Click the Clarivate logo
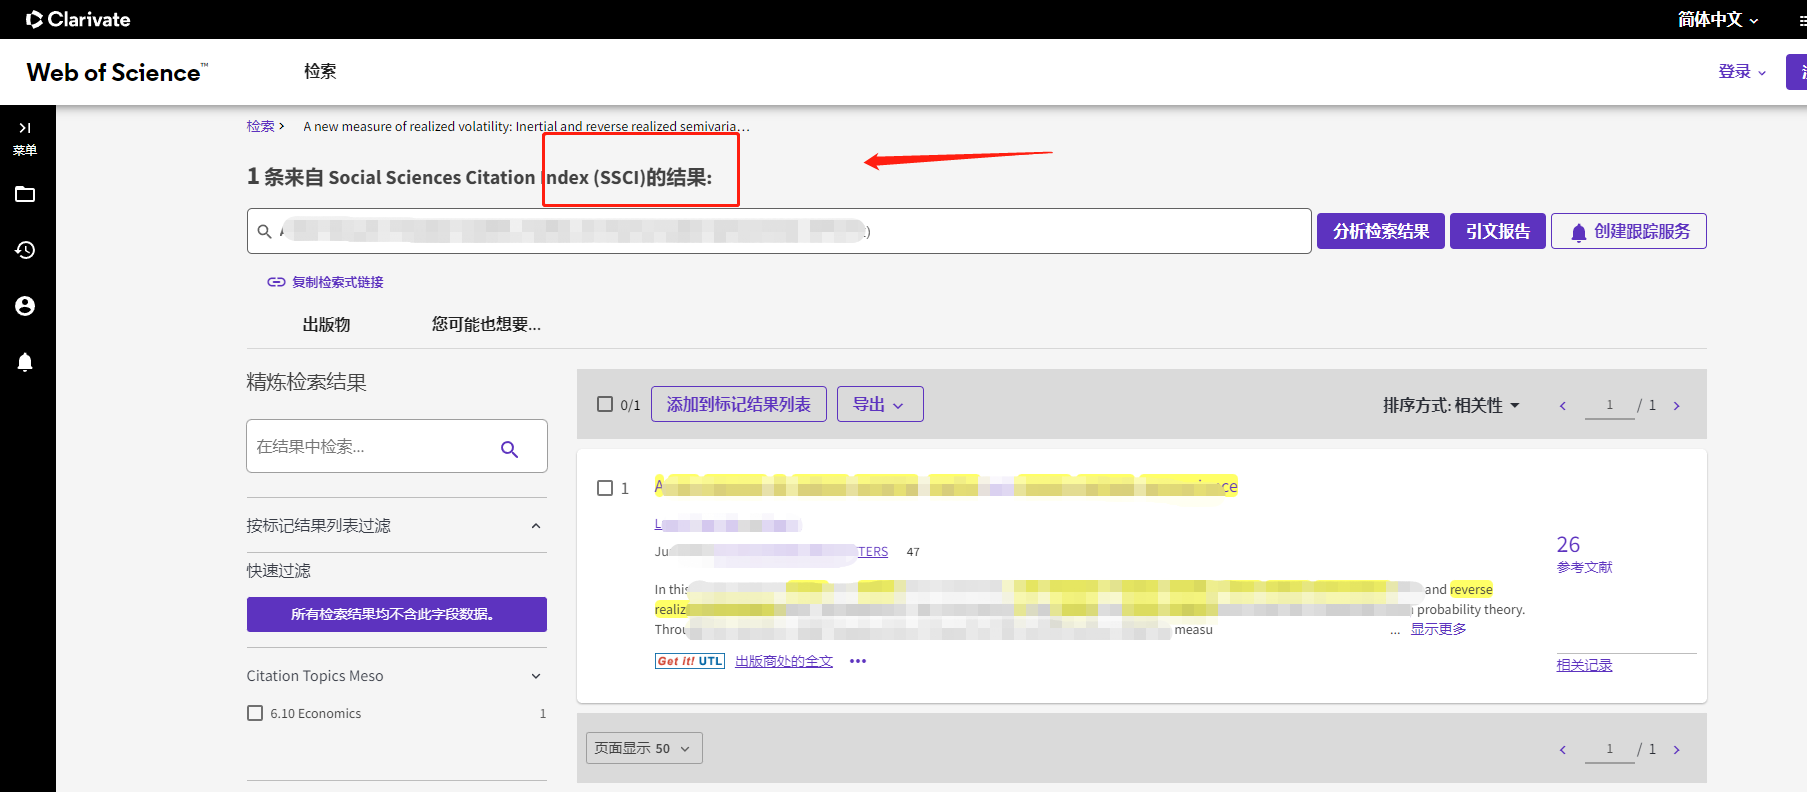The image size is (1807, 792). (x=78, y=19)
